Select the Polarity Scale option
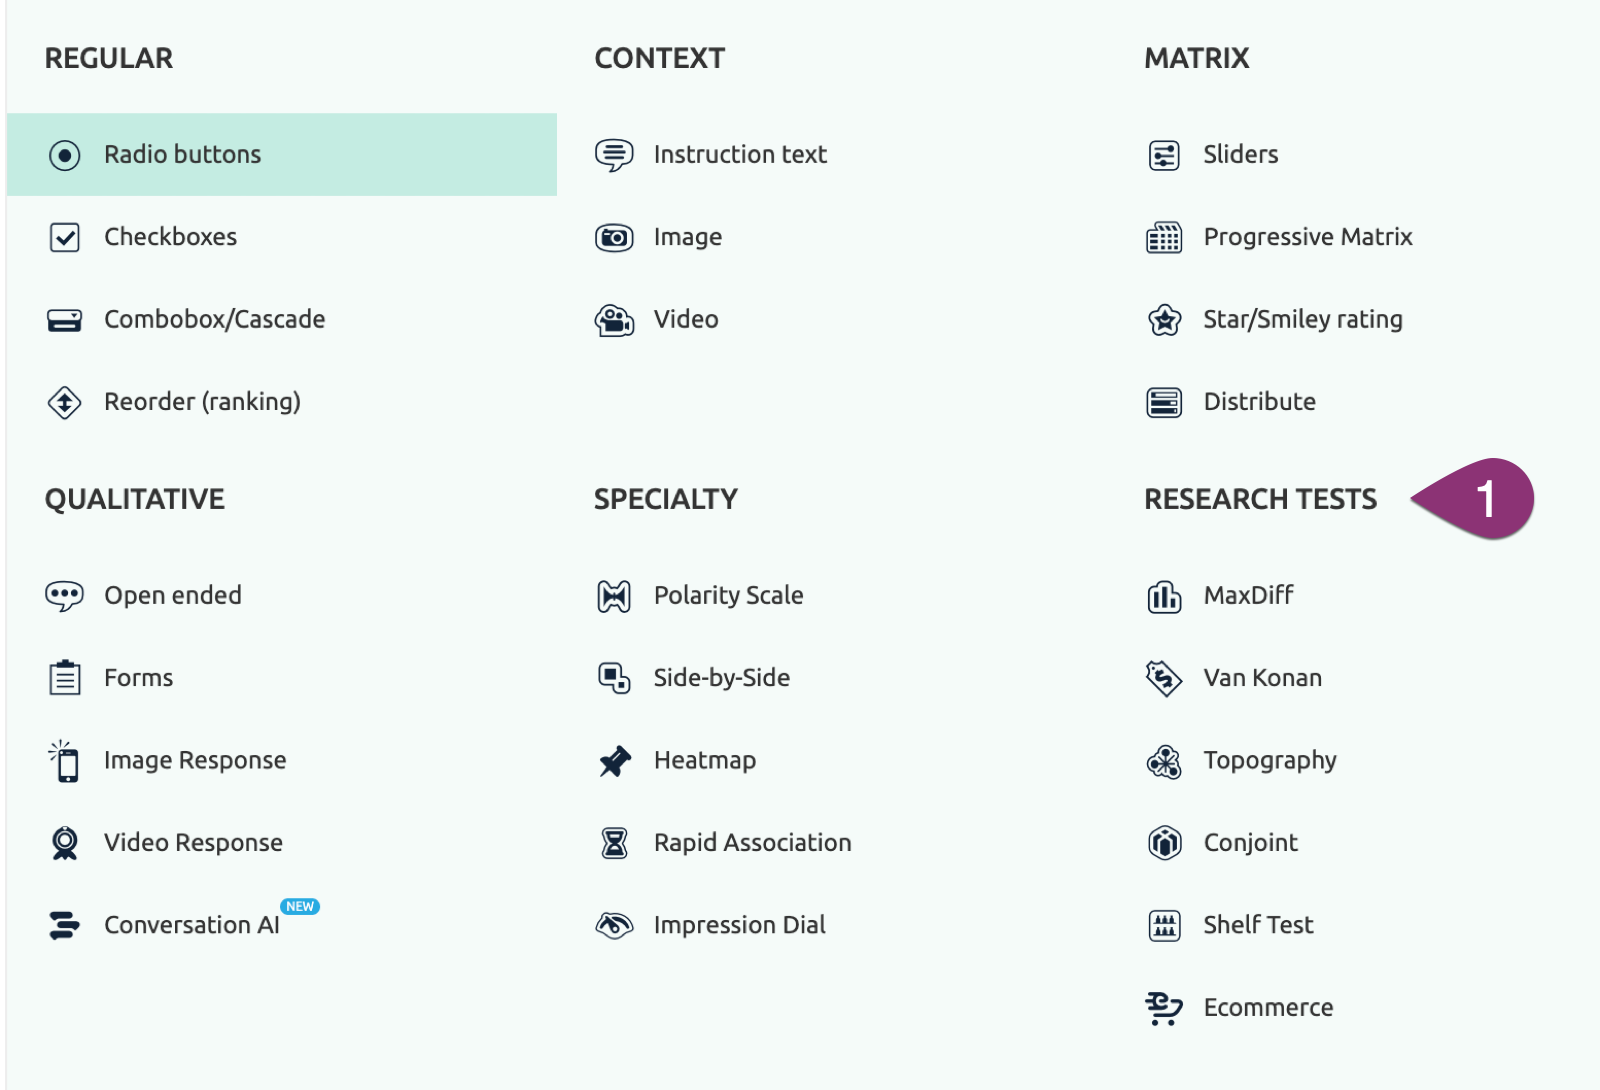The image size is (1600, 1090). tap(728, 596)
